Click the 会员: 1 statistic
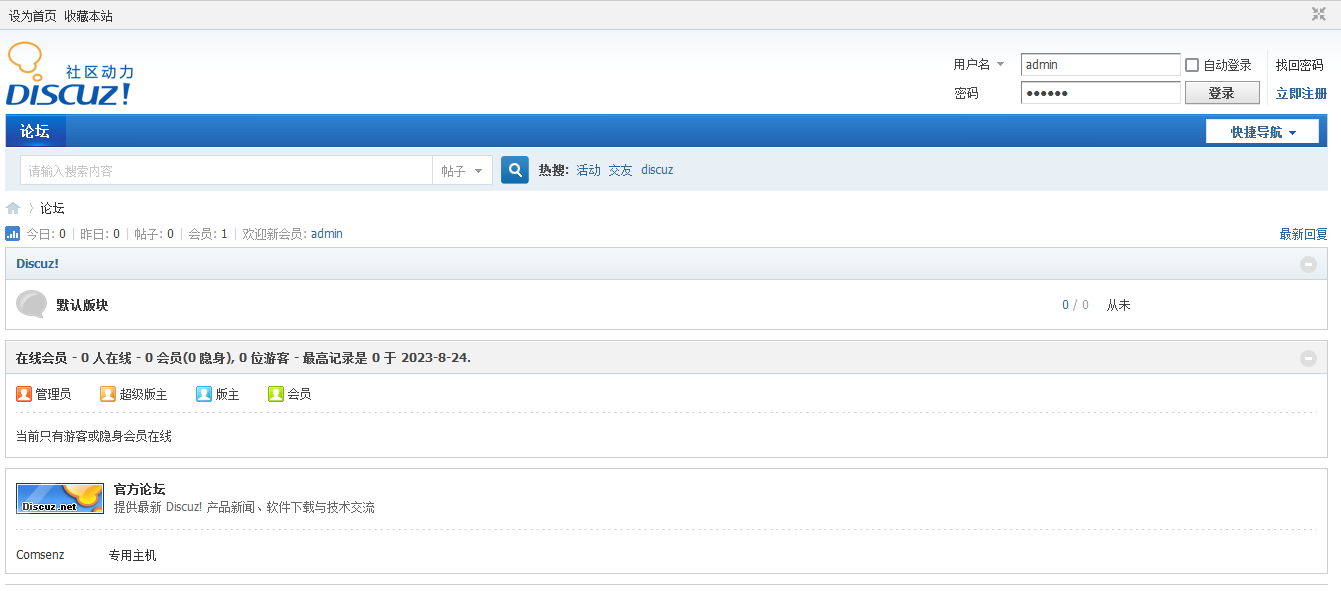 tap(208, 234)
